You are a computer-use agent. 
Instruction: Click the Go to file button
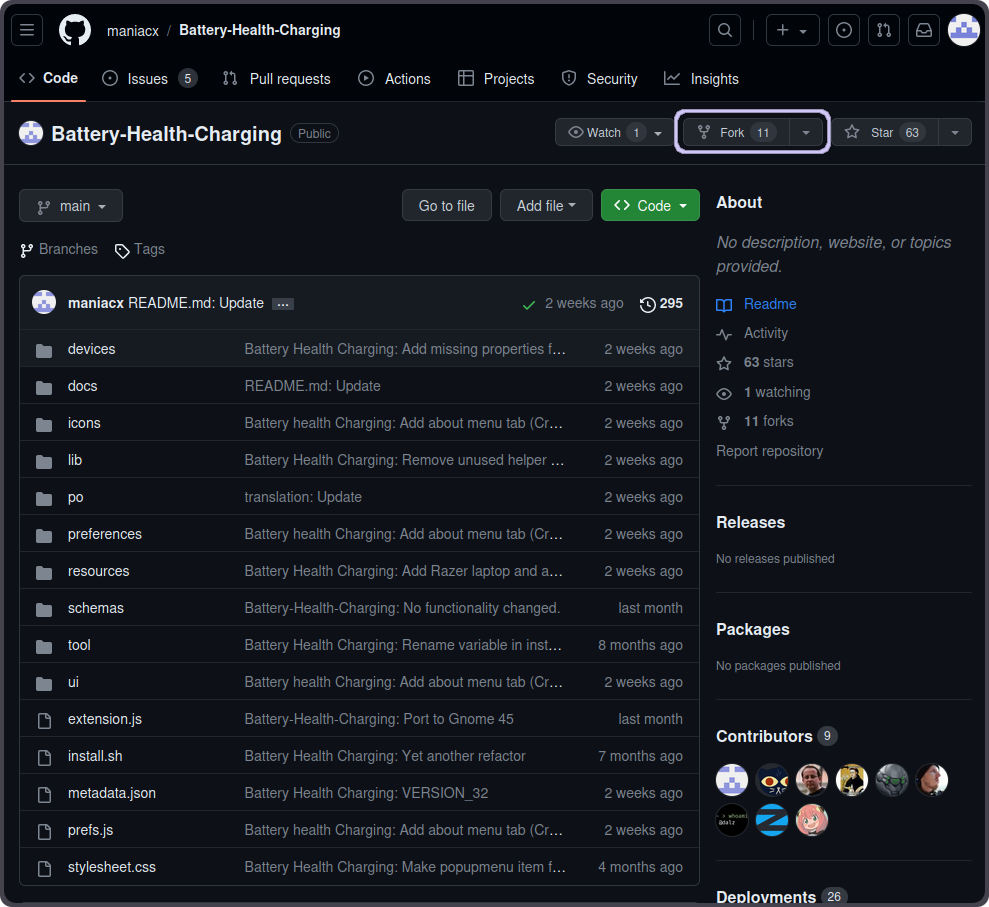tap(446, 206)
